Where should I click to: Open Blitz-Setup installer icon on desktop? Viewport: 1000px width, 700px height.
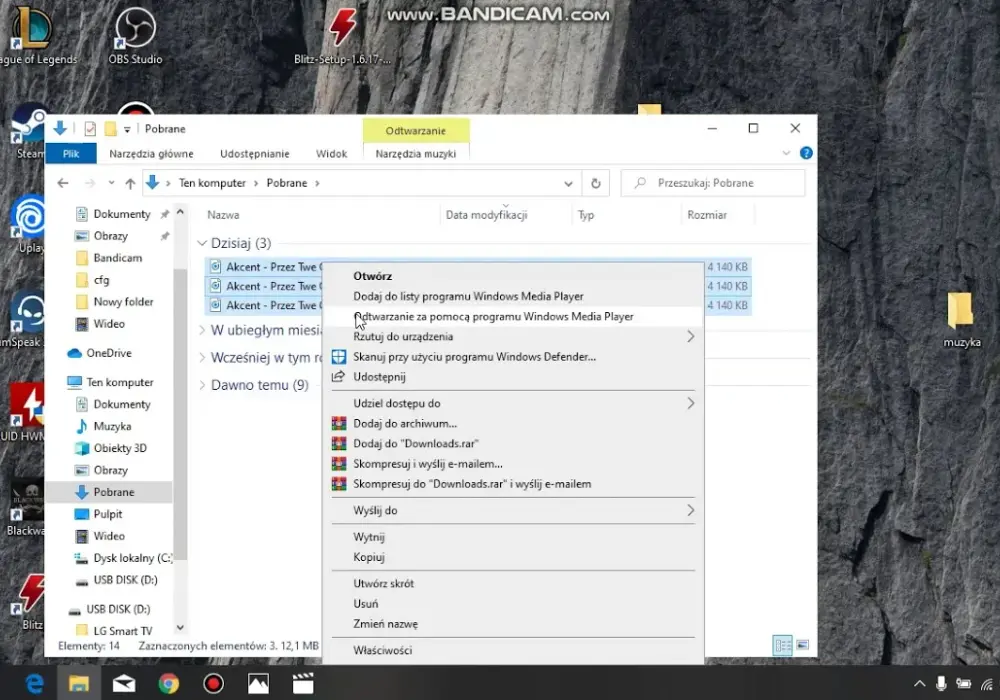(342, 35)
